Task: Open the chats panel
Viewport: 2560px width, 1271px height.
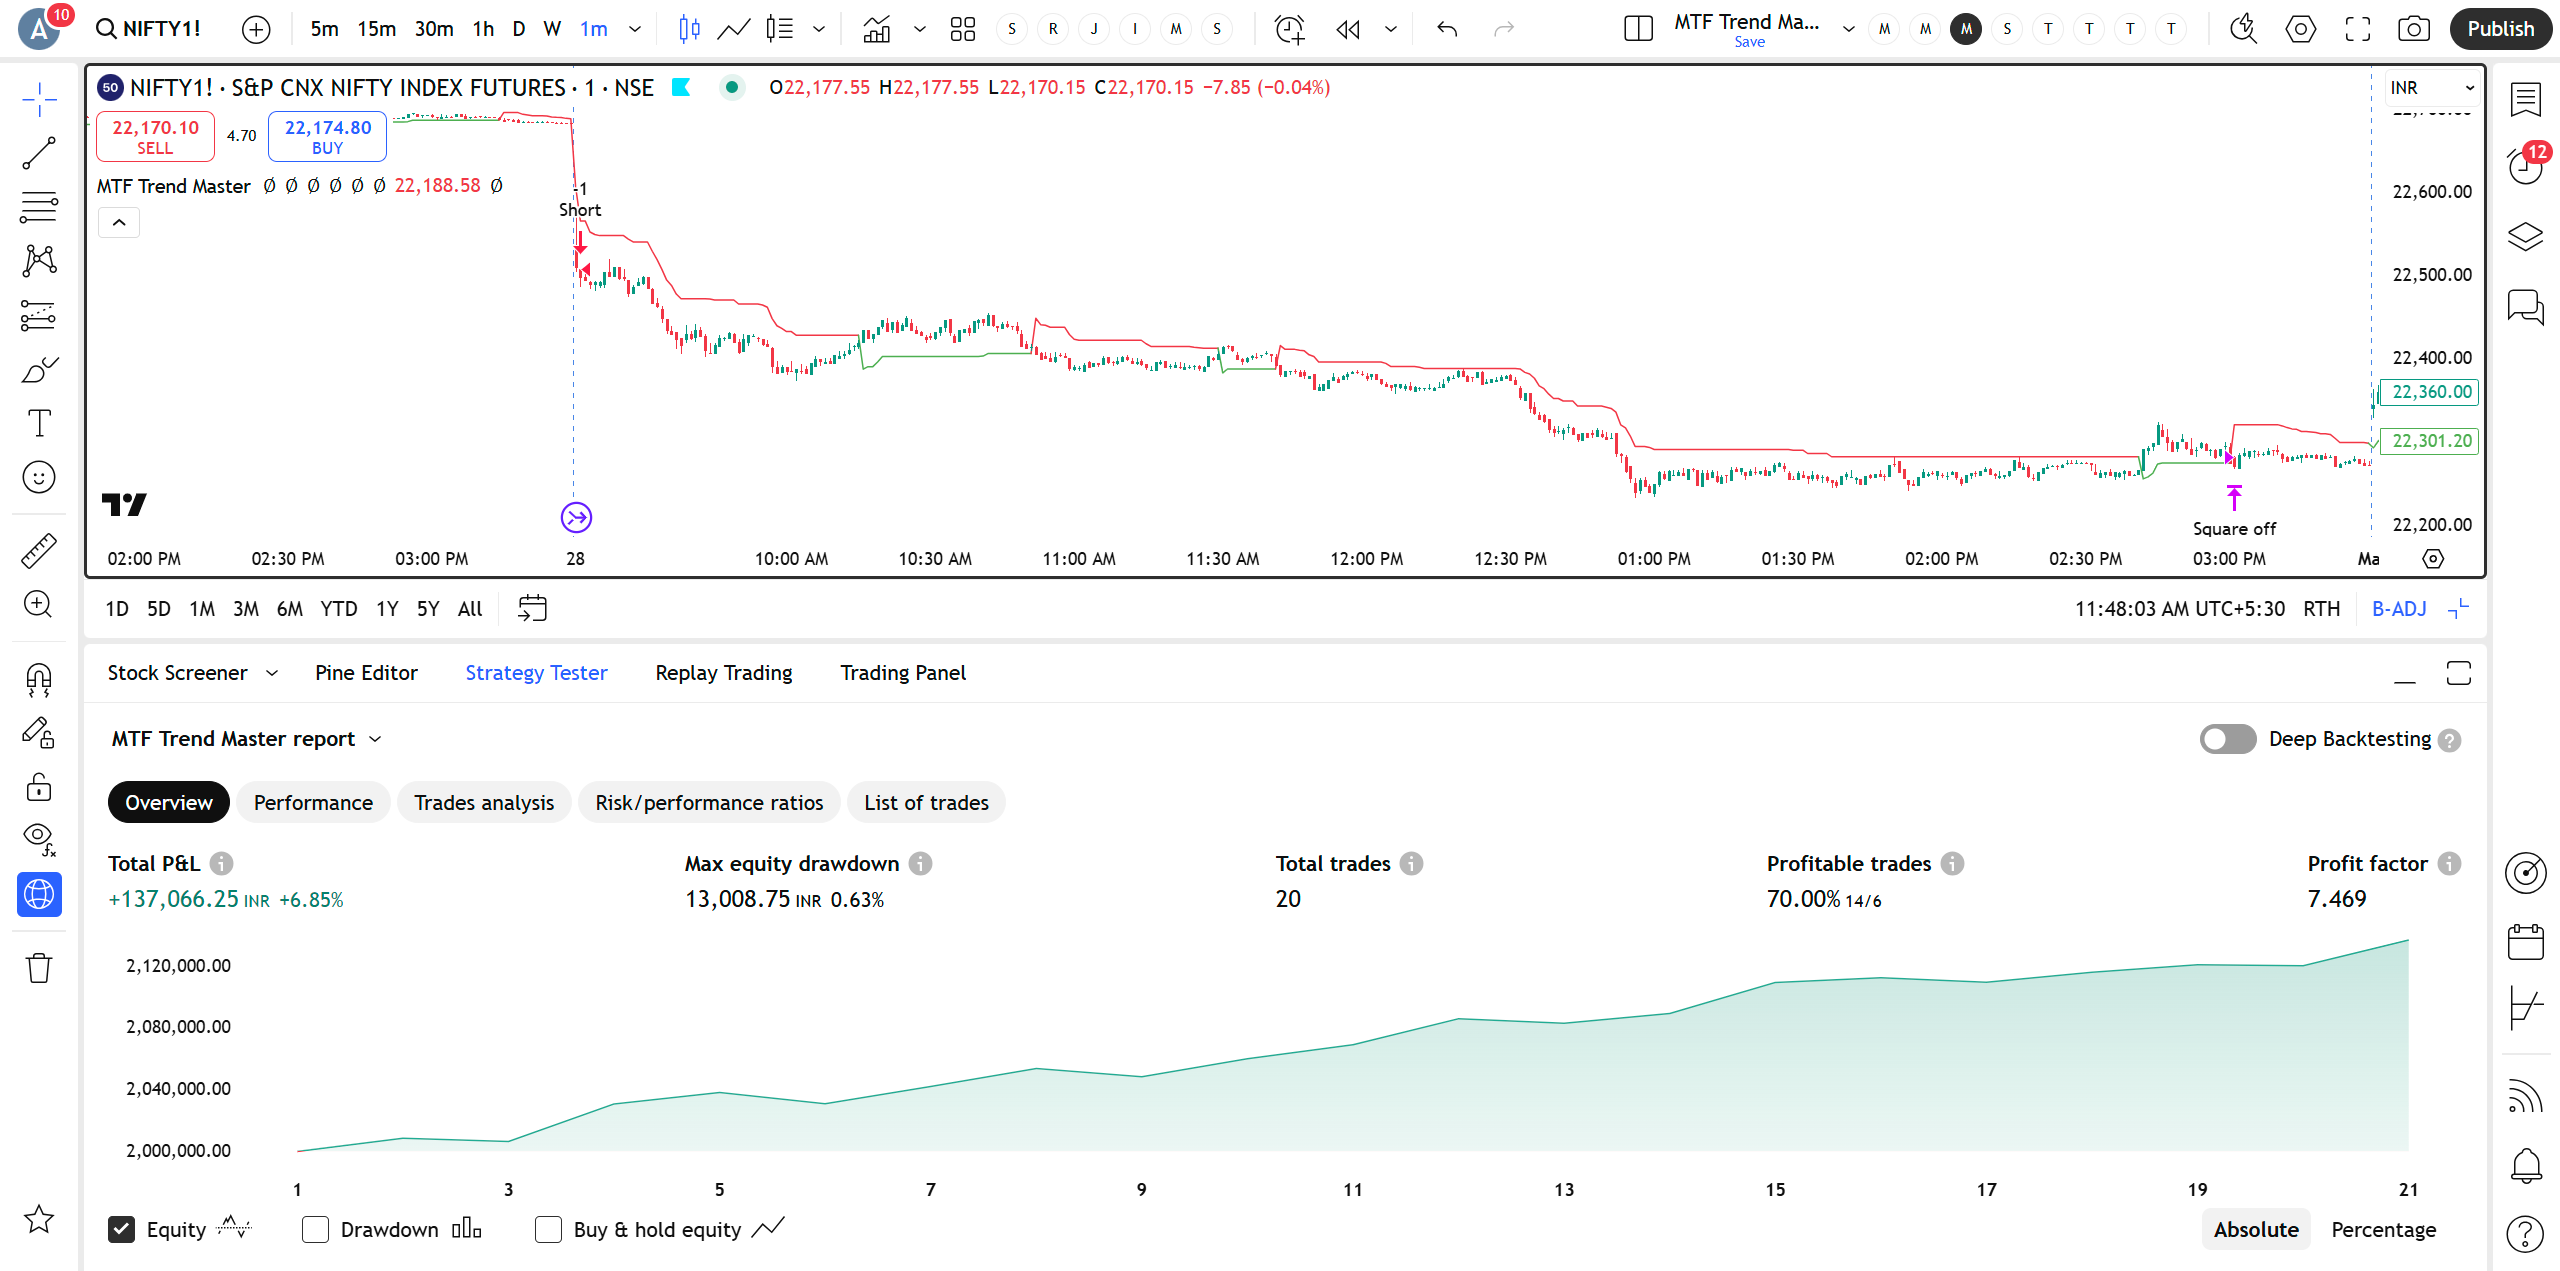Action: 2526,306
